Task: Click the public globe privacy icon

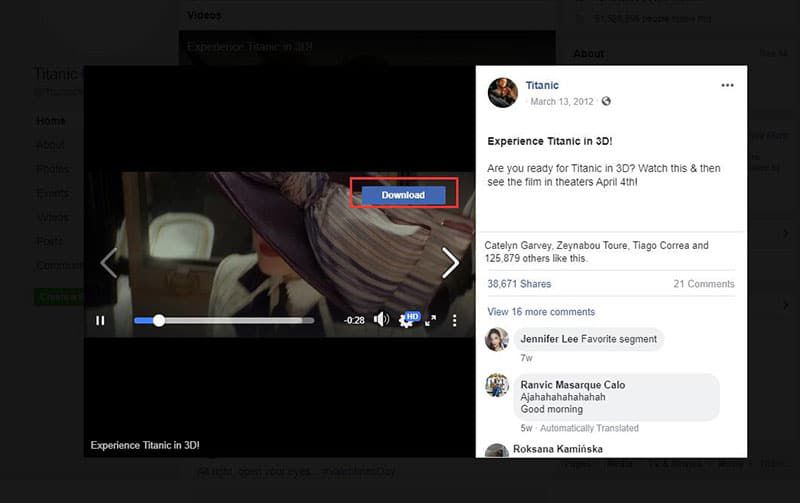Action: coord(606,101)
